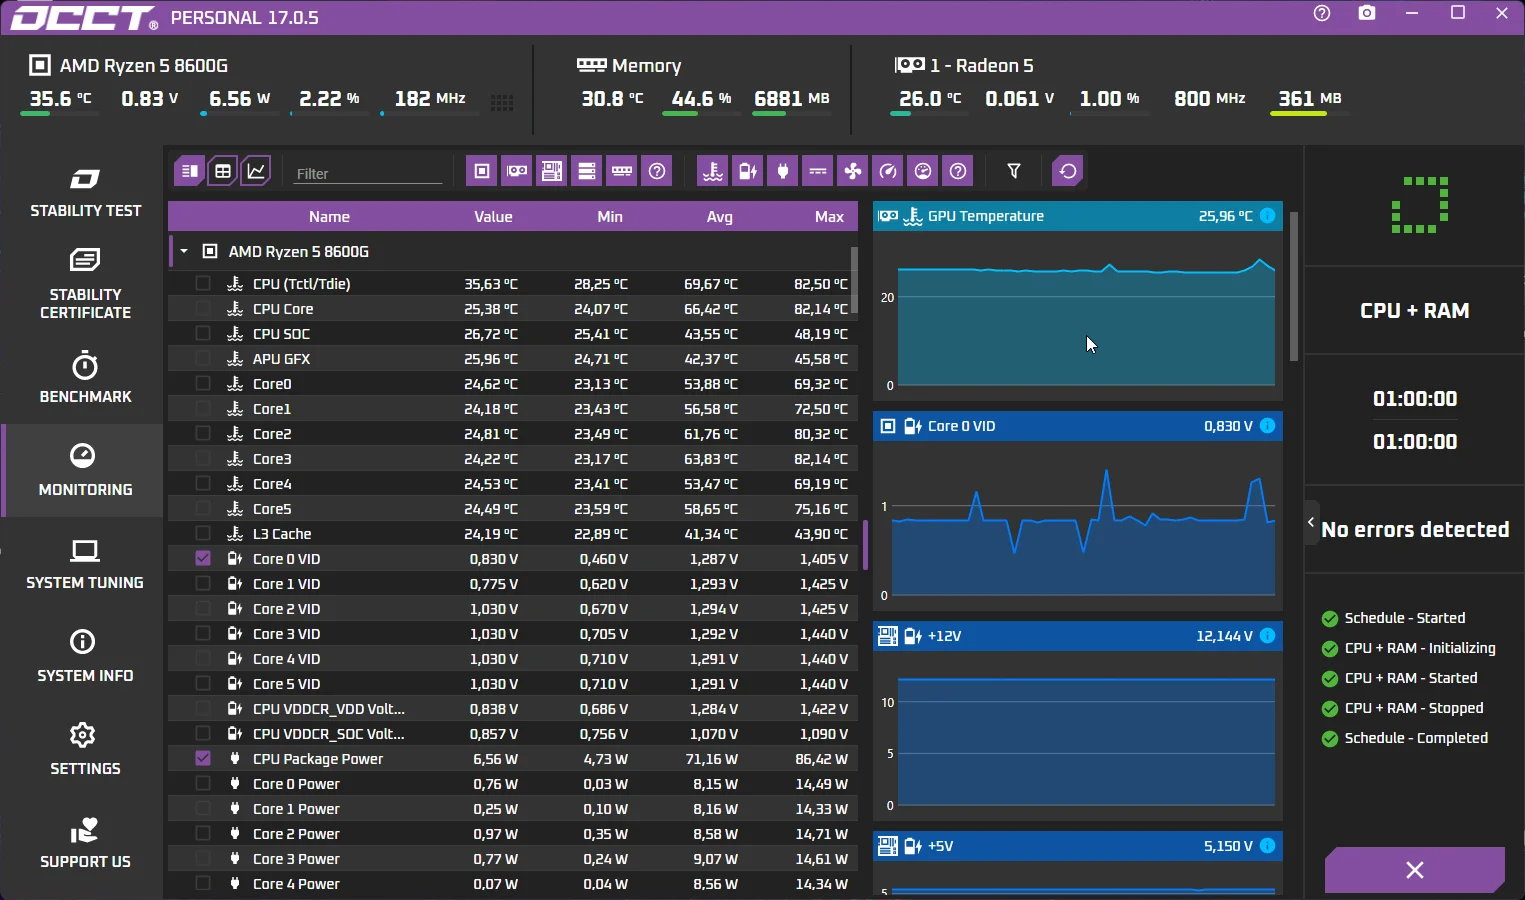This screenshot has width=1525, height=900.
Task: Reset min/max values with the circular arrow
Action: point(1068,171)
